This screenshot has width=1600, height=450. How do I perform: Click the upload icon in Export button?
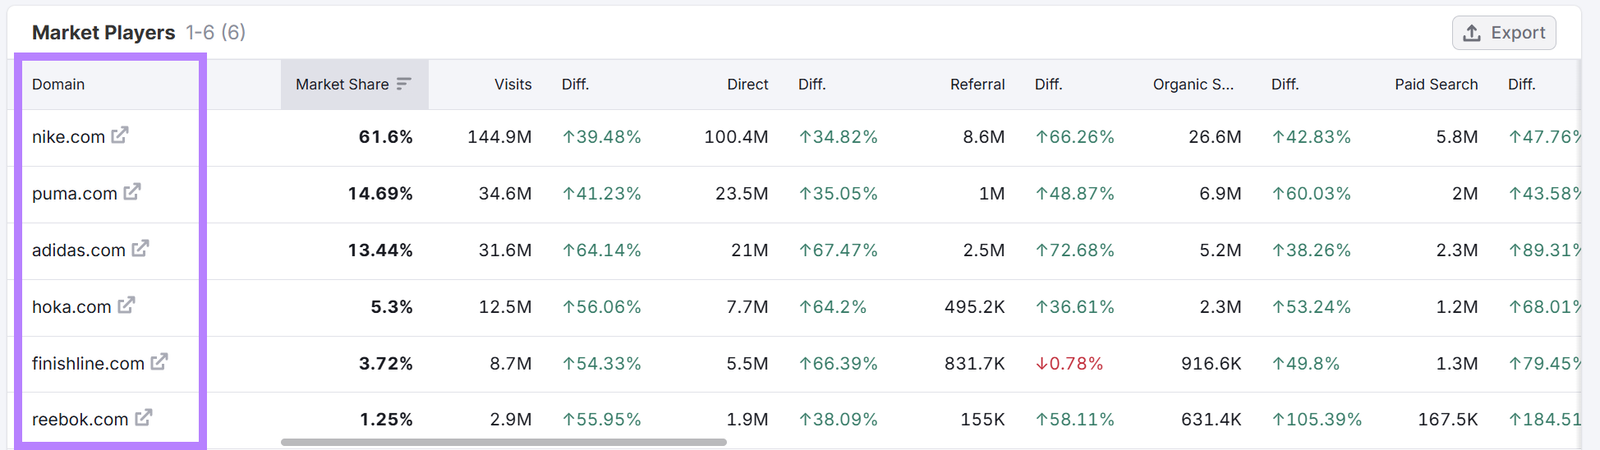pos(1472,33)
